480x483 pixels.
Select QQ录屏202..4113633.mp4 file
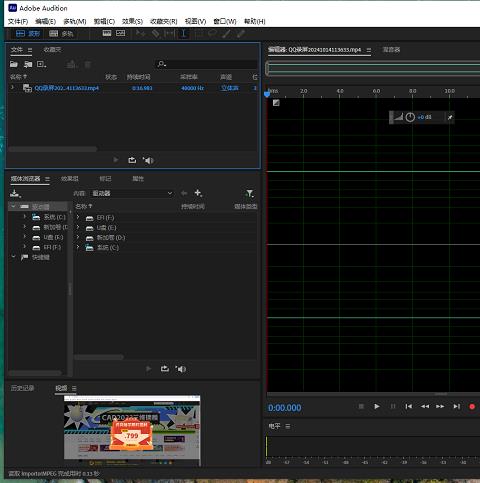pyautogui.click(x=67, y=88)
